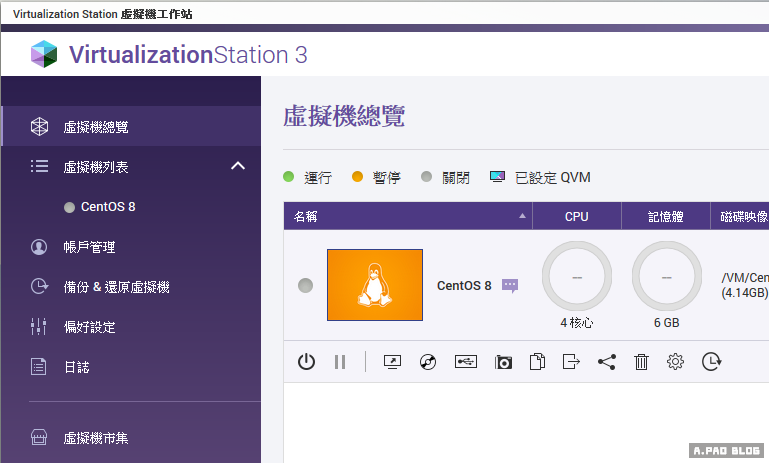
Task: Click the clock-arrow scheduling icon in VM toolbar
Action: click(x=711, y=362)
